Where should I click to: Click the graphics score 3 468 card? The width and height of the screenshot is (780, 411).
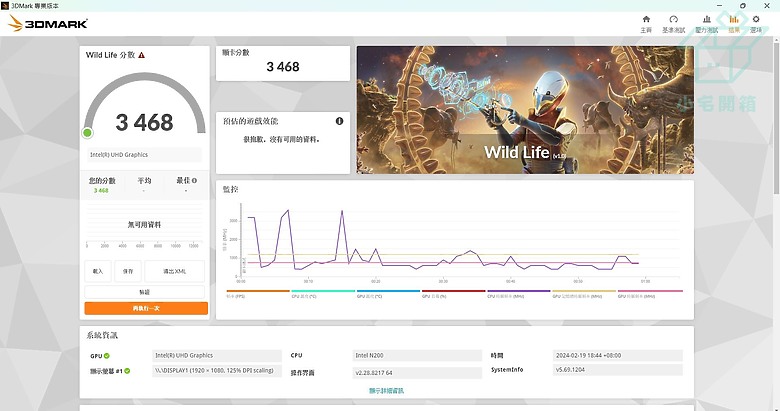(x=283, y=64)
